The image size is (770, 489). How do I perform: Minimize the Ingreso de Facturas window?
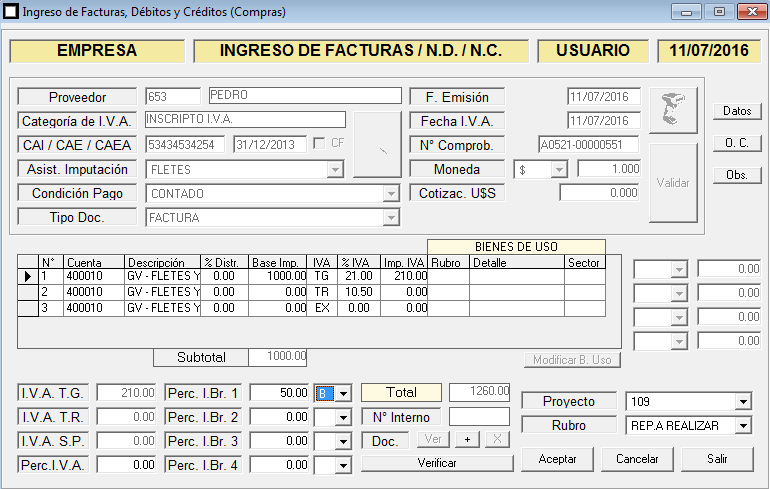click(x=687, y=12)
